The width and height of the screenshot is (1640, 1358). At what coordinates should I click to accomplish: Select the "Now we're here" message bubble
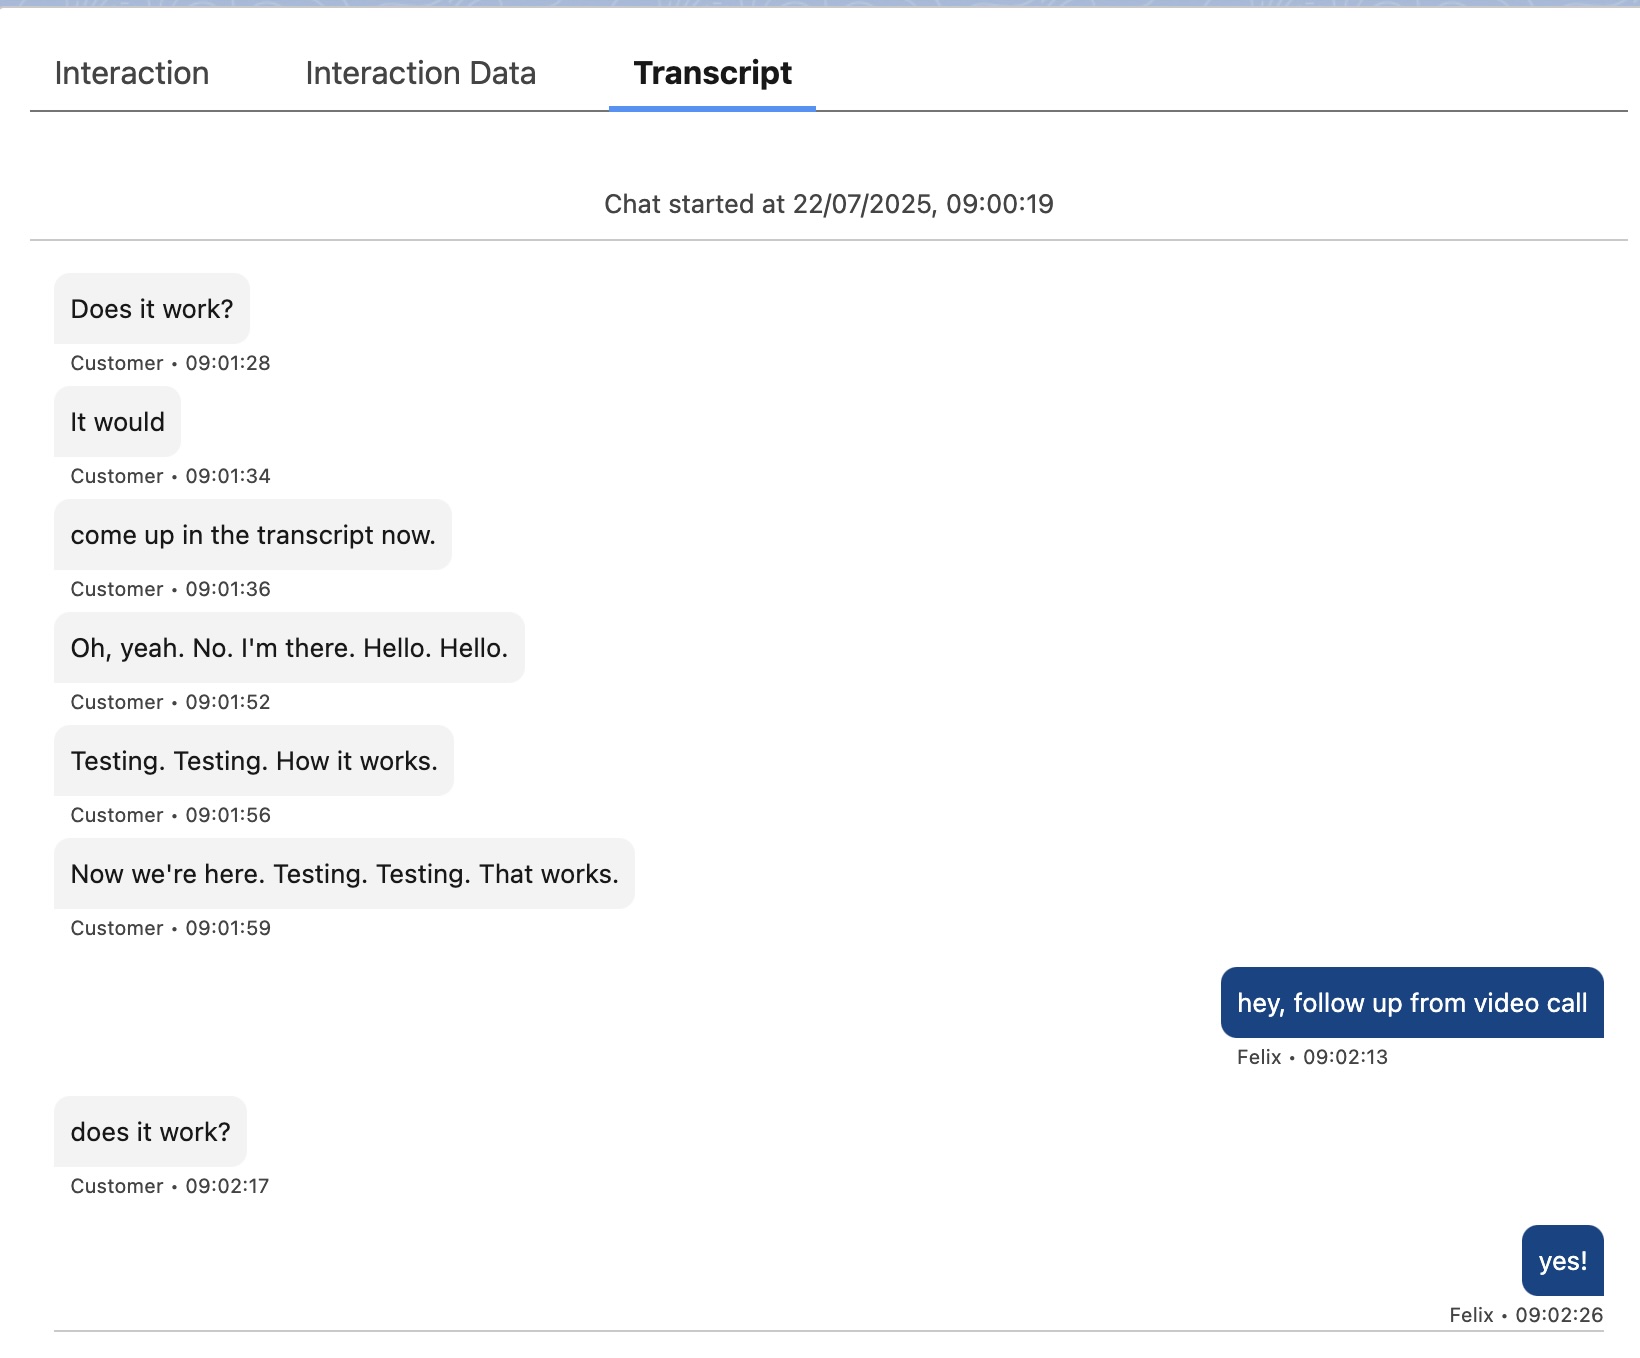344,874
